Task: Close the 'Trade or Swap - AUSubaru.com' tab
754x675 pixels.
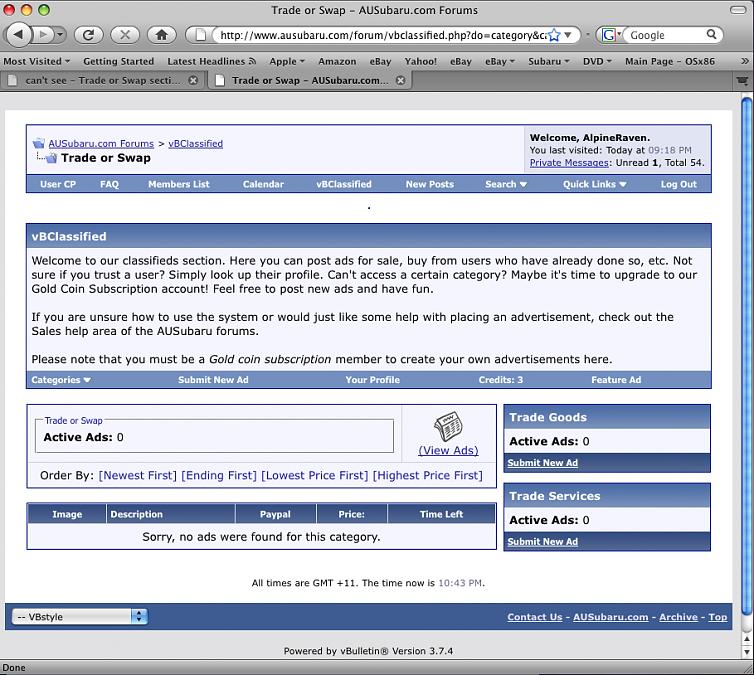Action: click(400, 80)
